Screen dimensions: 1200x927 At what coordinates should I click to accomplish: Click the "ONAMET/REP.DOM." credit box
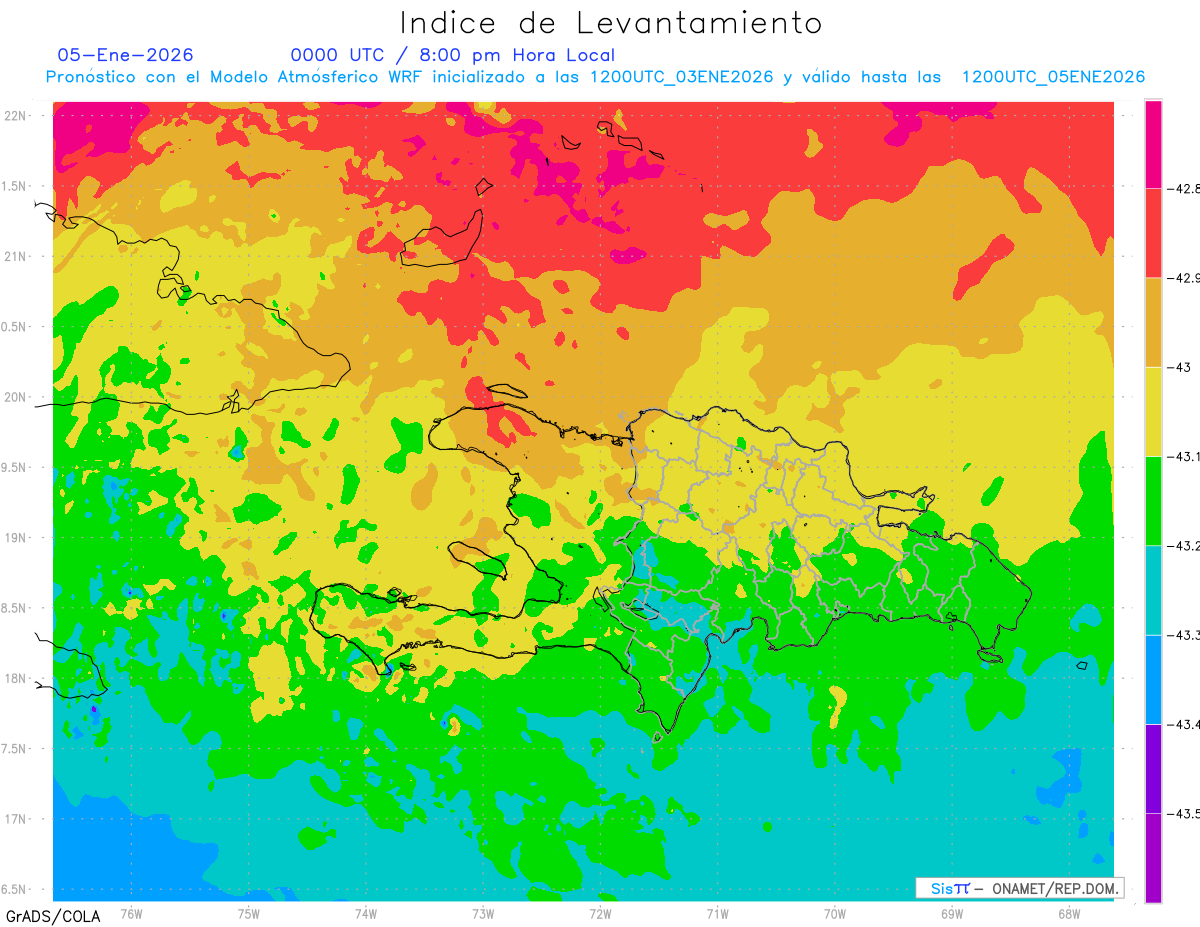click(1019, 888)
